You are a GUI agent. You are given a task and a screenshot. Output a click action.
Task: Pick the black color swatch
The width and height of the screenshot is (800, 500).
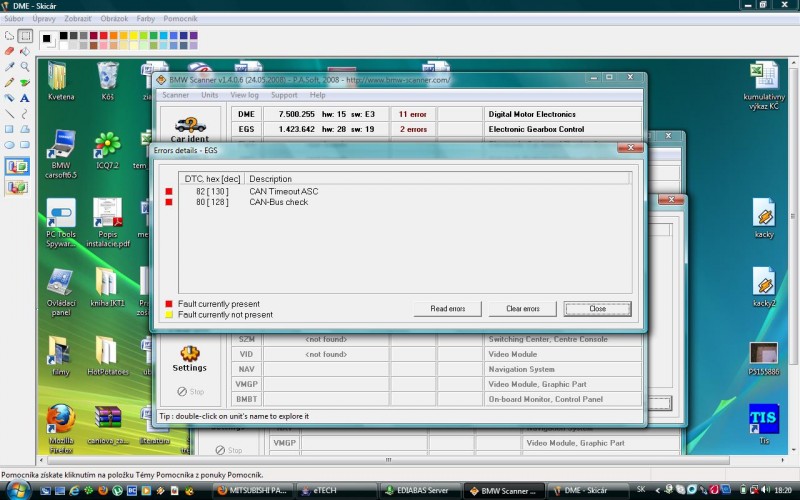[64, 35]
